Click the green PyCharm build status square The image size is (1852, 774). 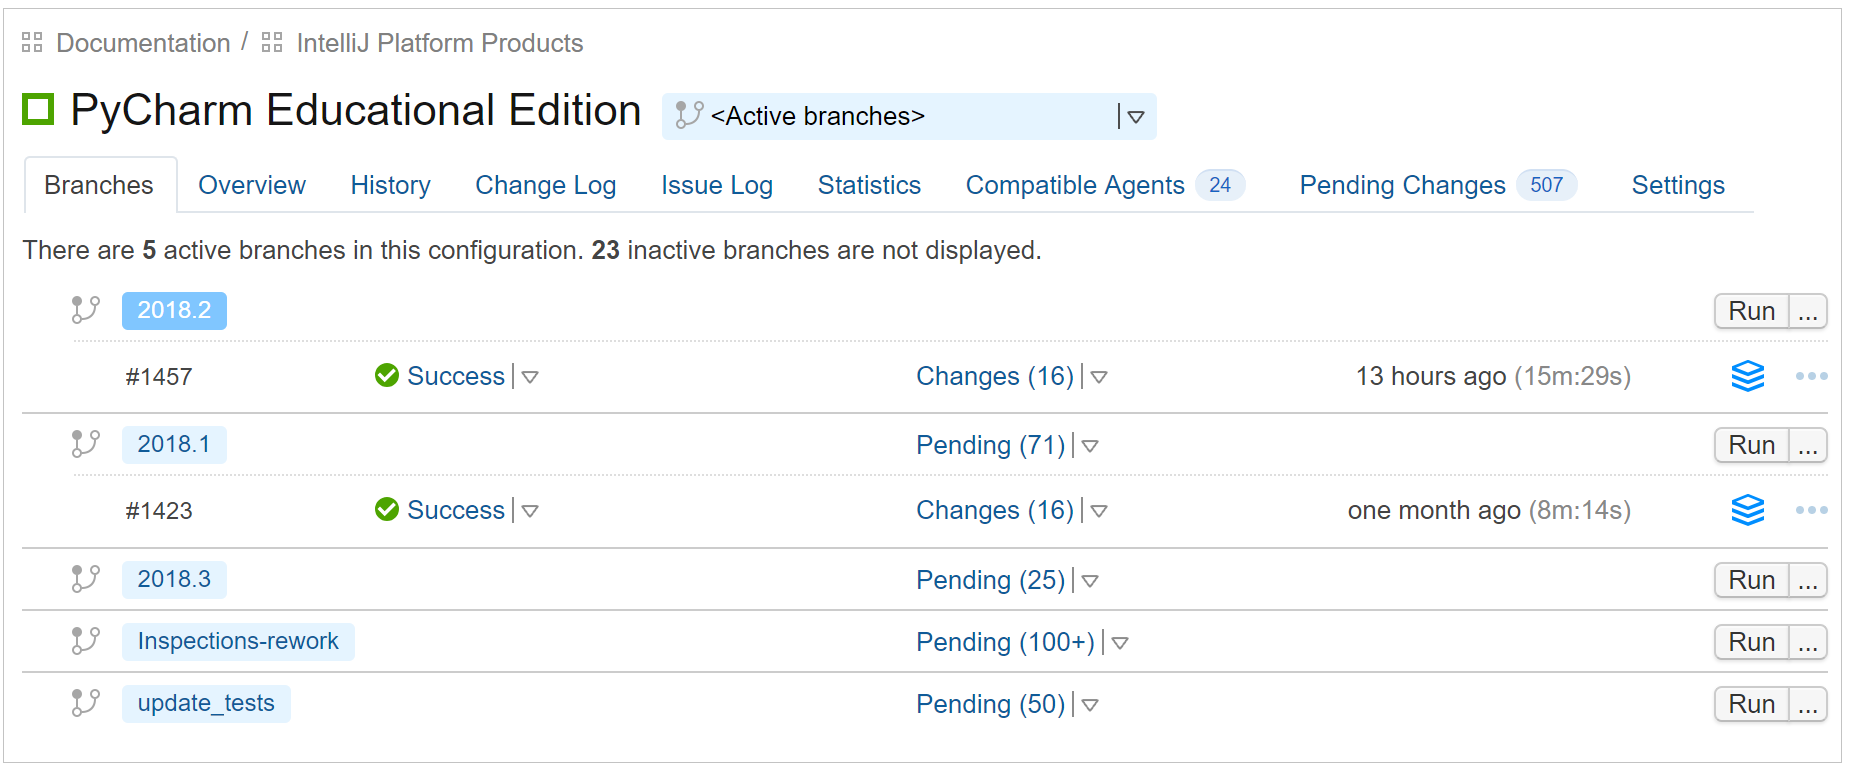pyautogui.click(x=38, y=109)
